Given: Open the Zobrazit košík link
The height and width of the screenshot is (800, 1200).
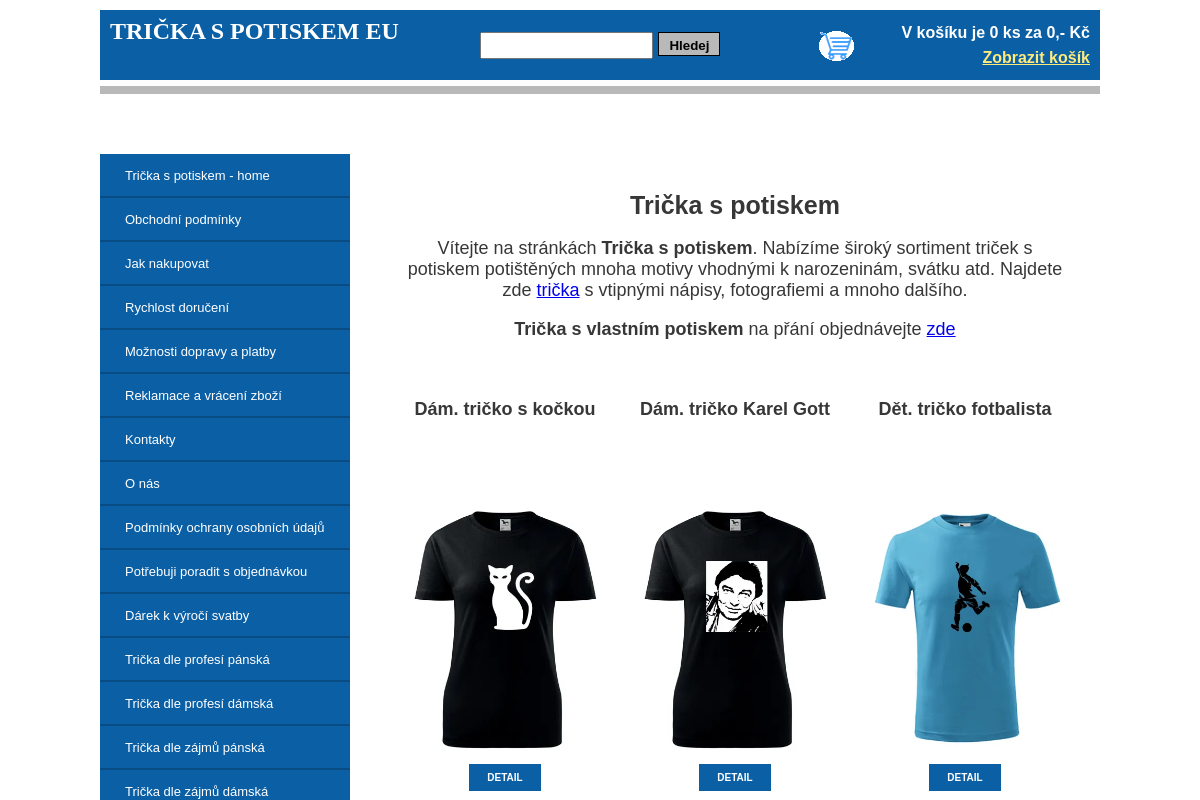Looking at the screenshot, I should (1036, 57).
